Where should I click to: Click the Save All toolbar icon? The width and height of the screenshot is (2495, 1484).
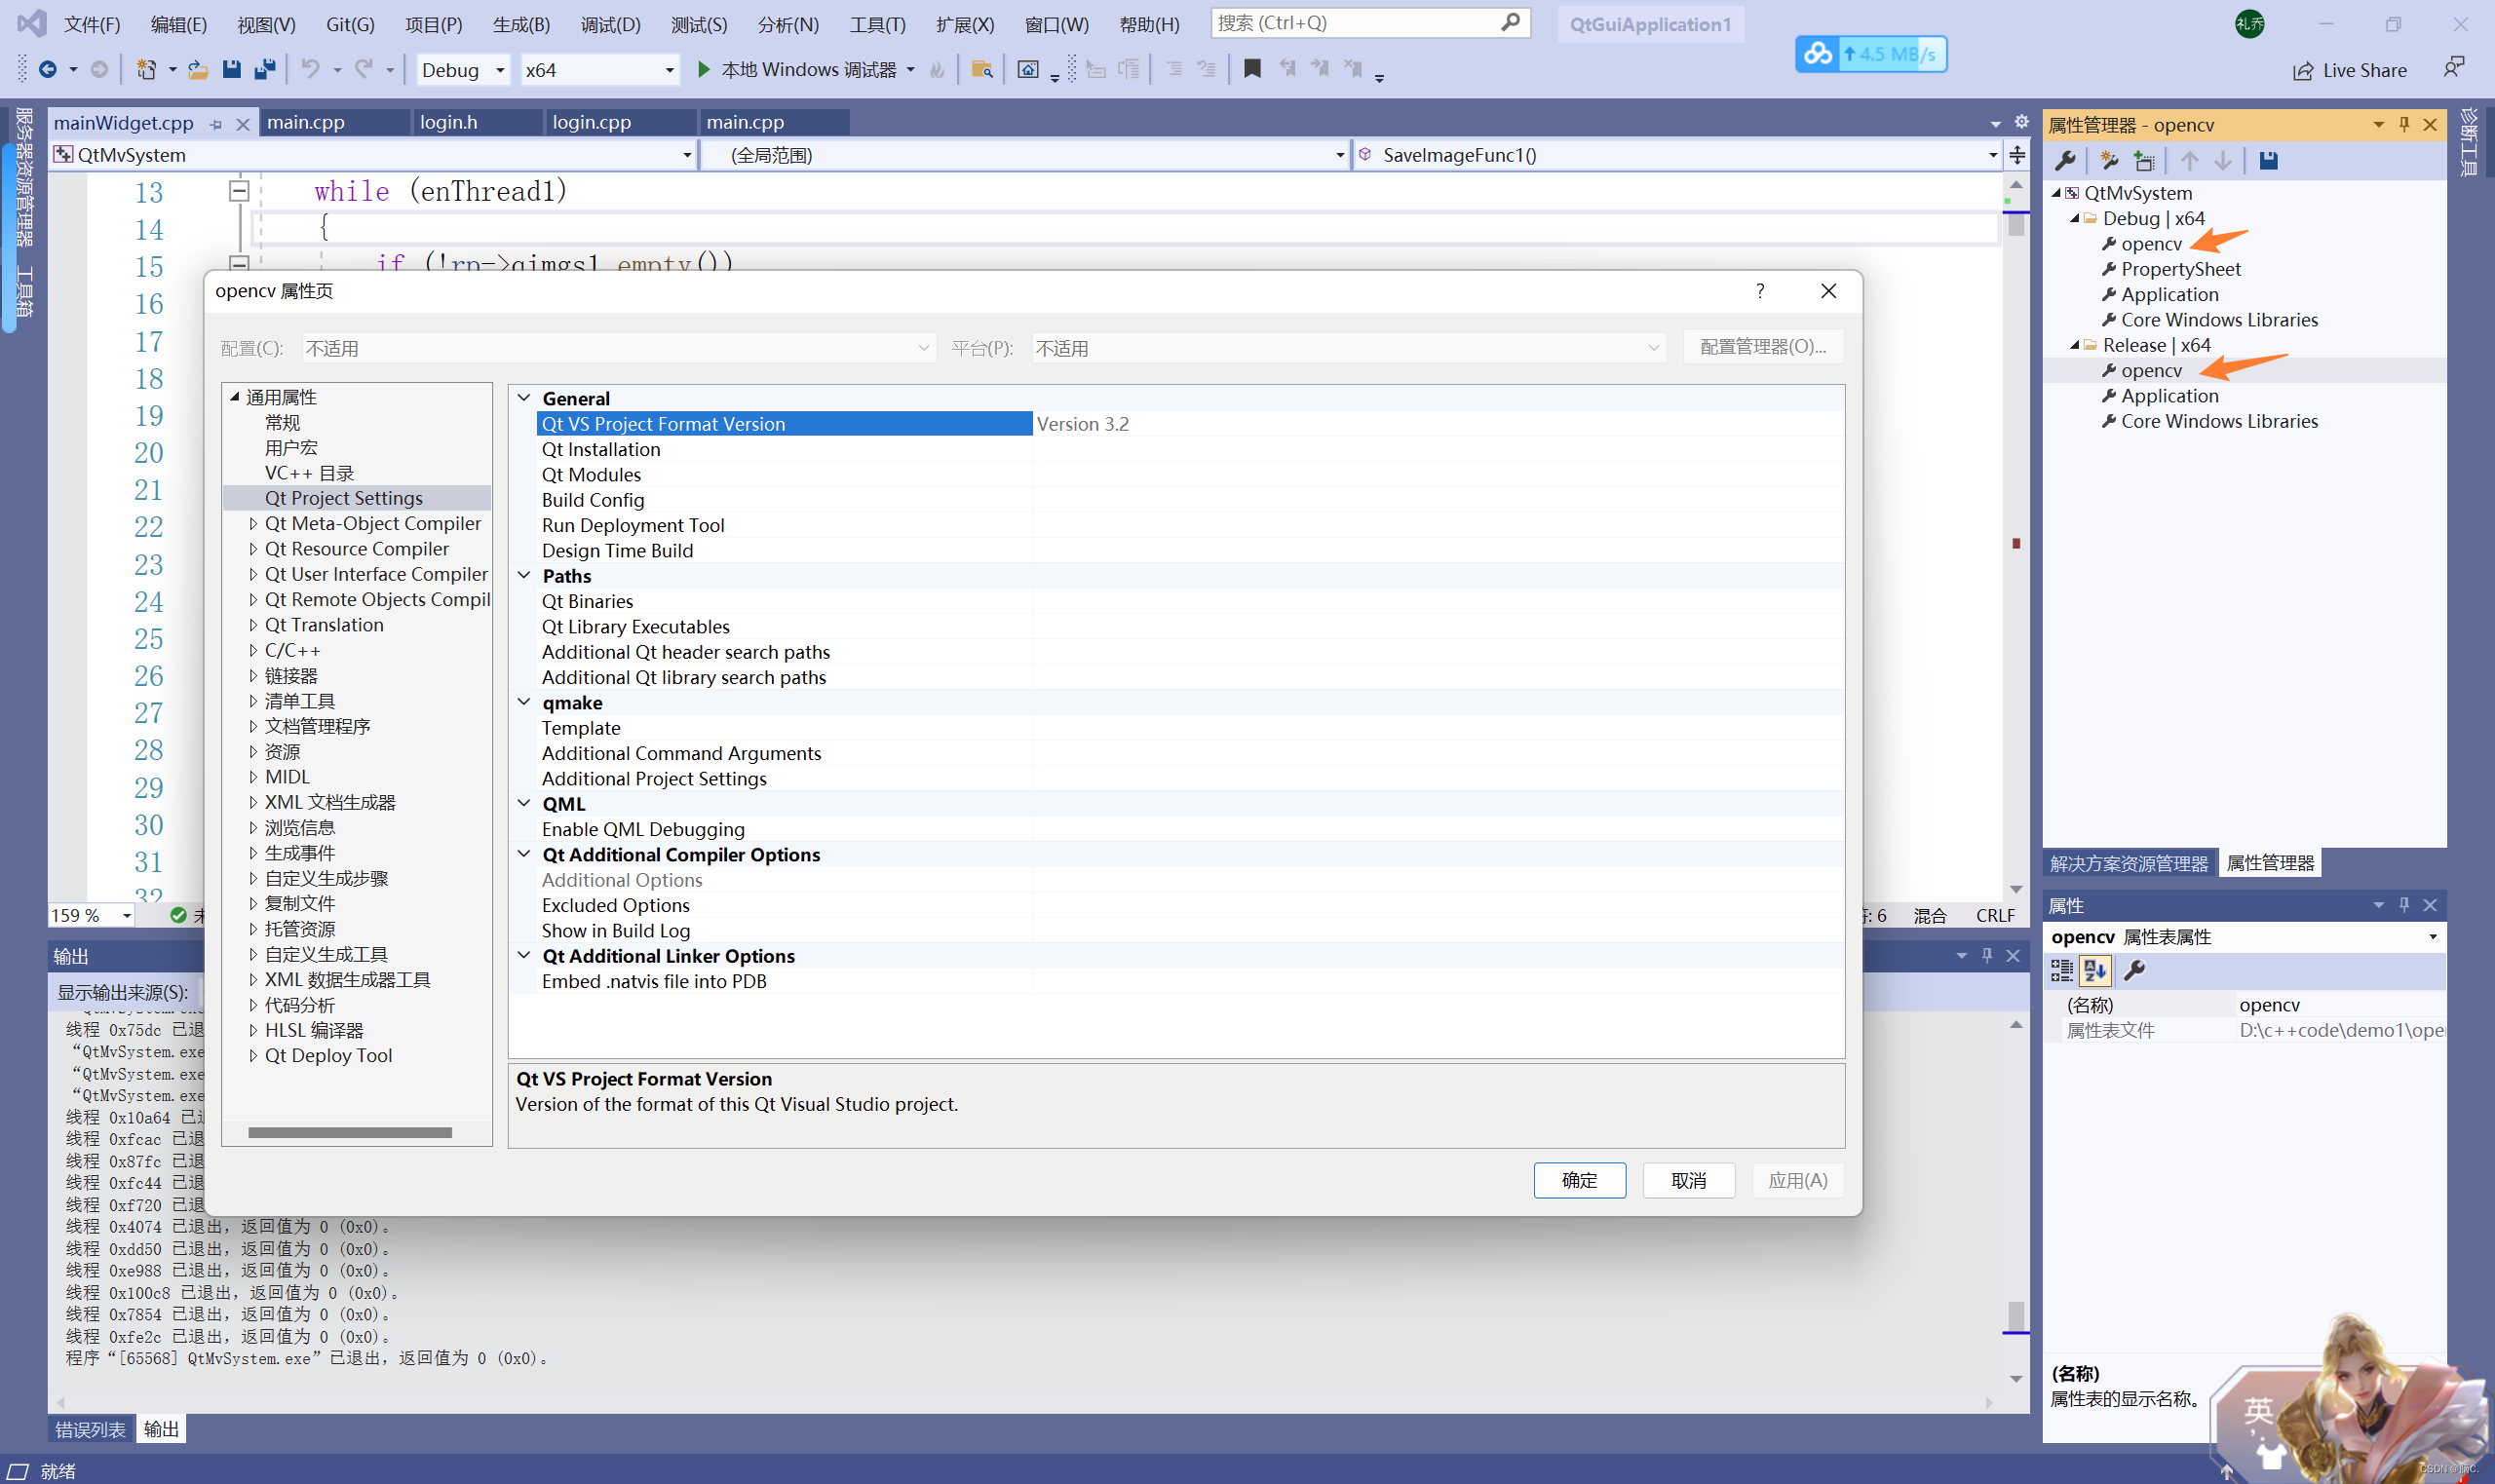pos(265,69)
